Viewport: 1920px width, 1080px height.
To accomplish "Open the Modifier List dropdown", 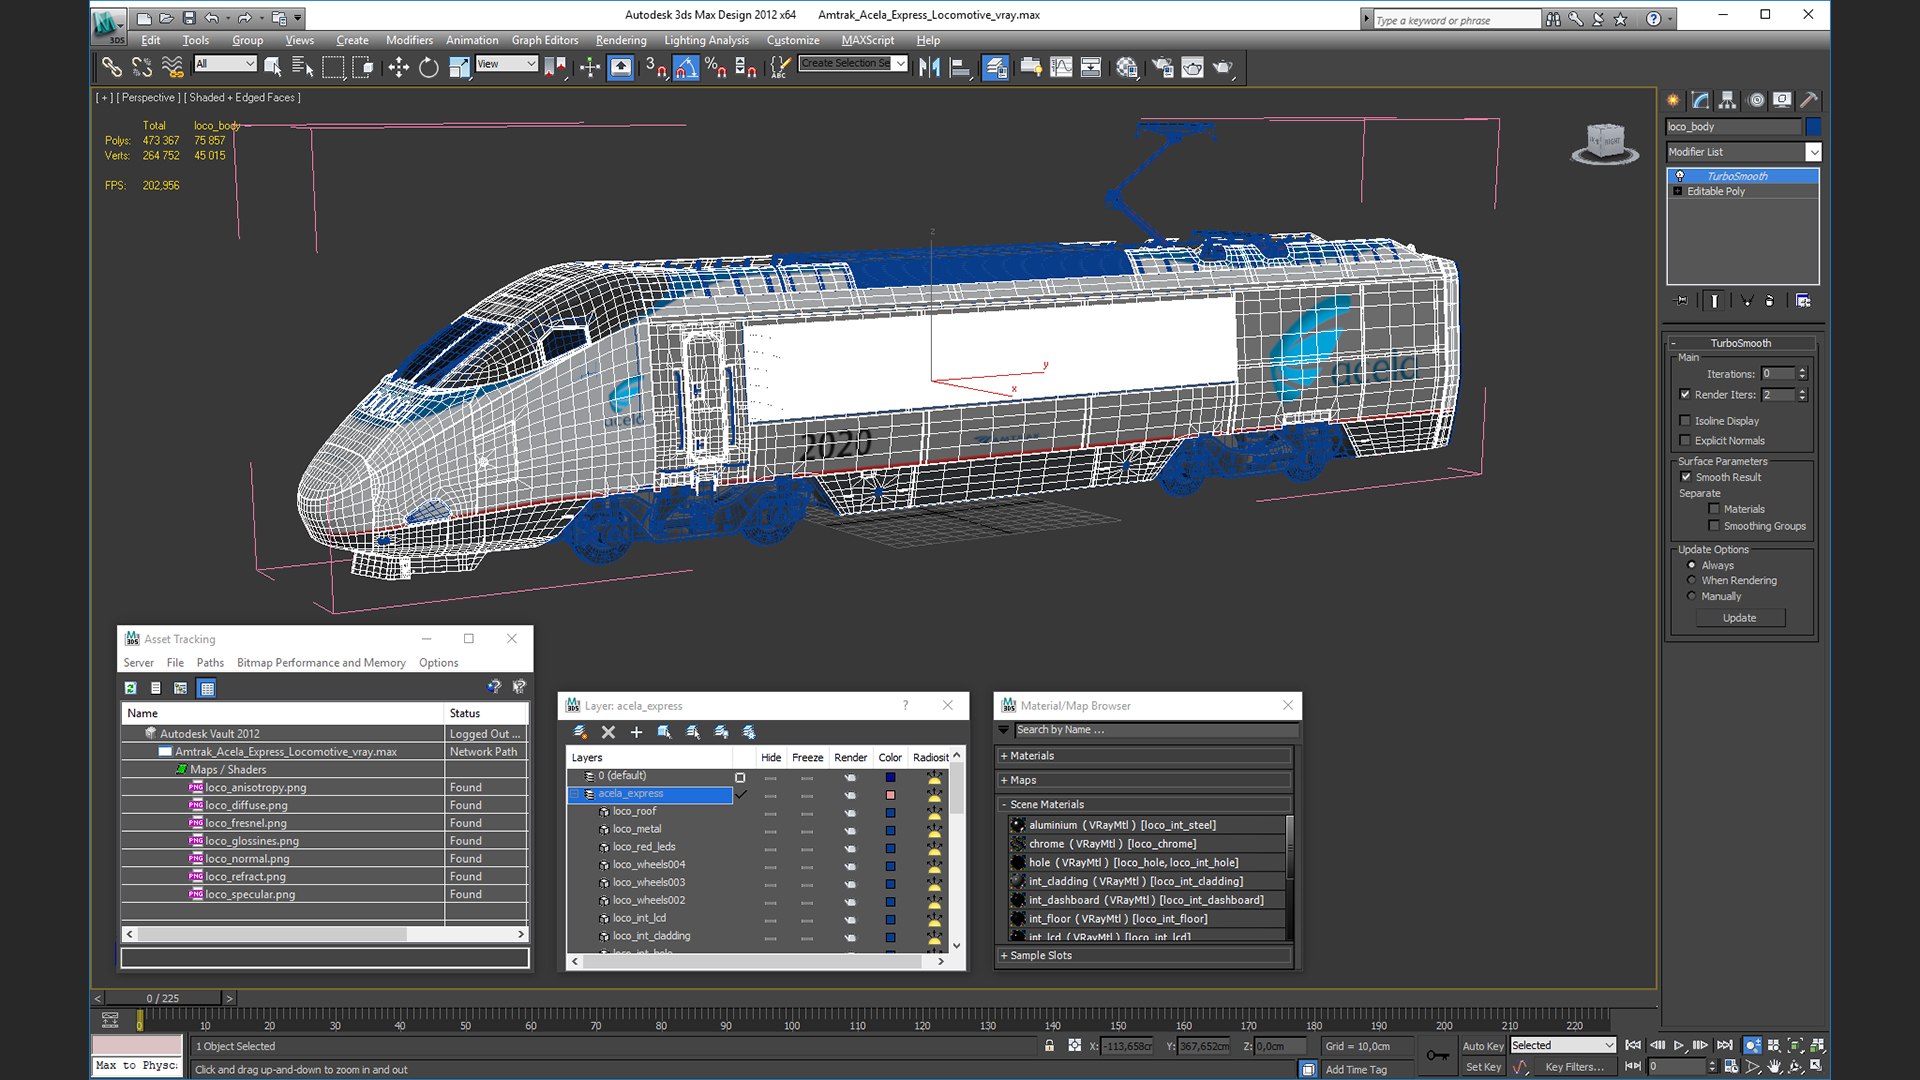I will (1743, 152).
